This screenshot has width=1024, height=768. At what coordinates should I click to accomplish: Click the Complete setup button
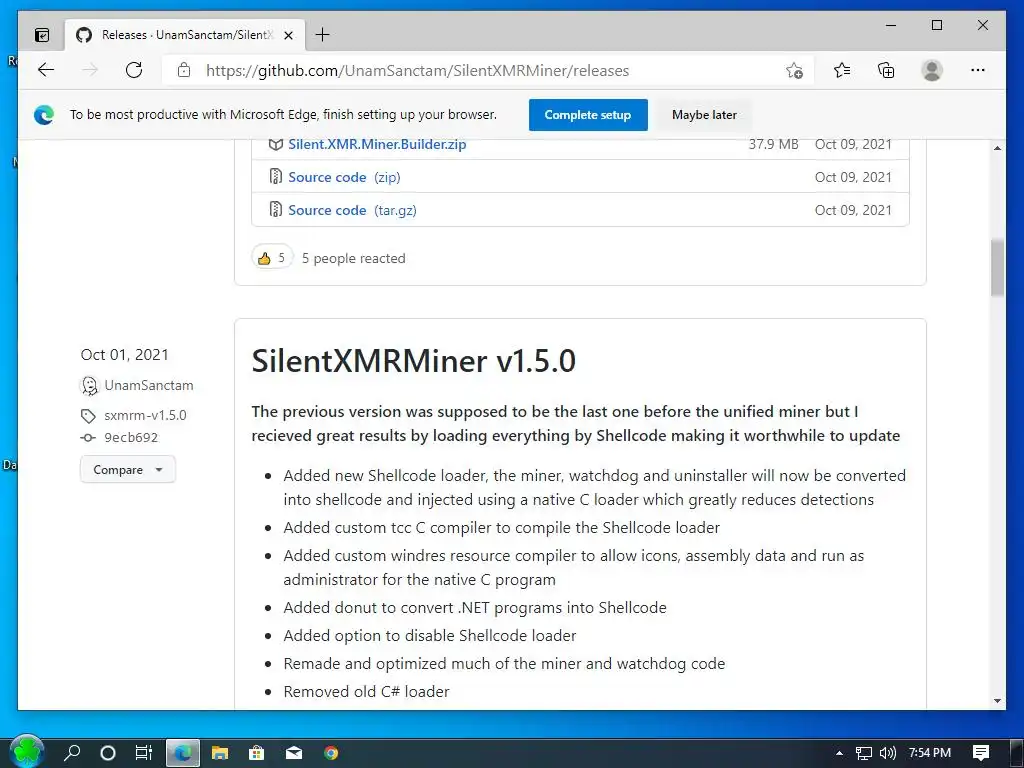coord(588,115)
